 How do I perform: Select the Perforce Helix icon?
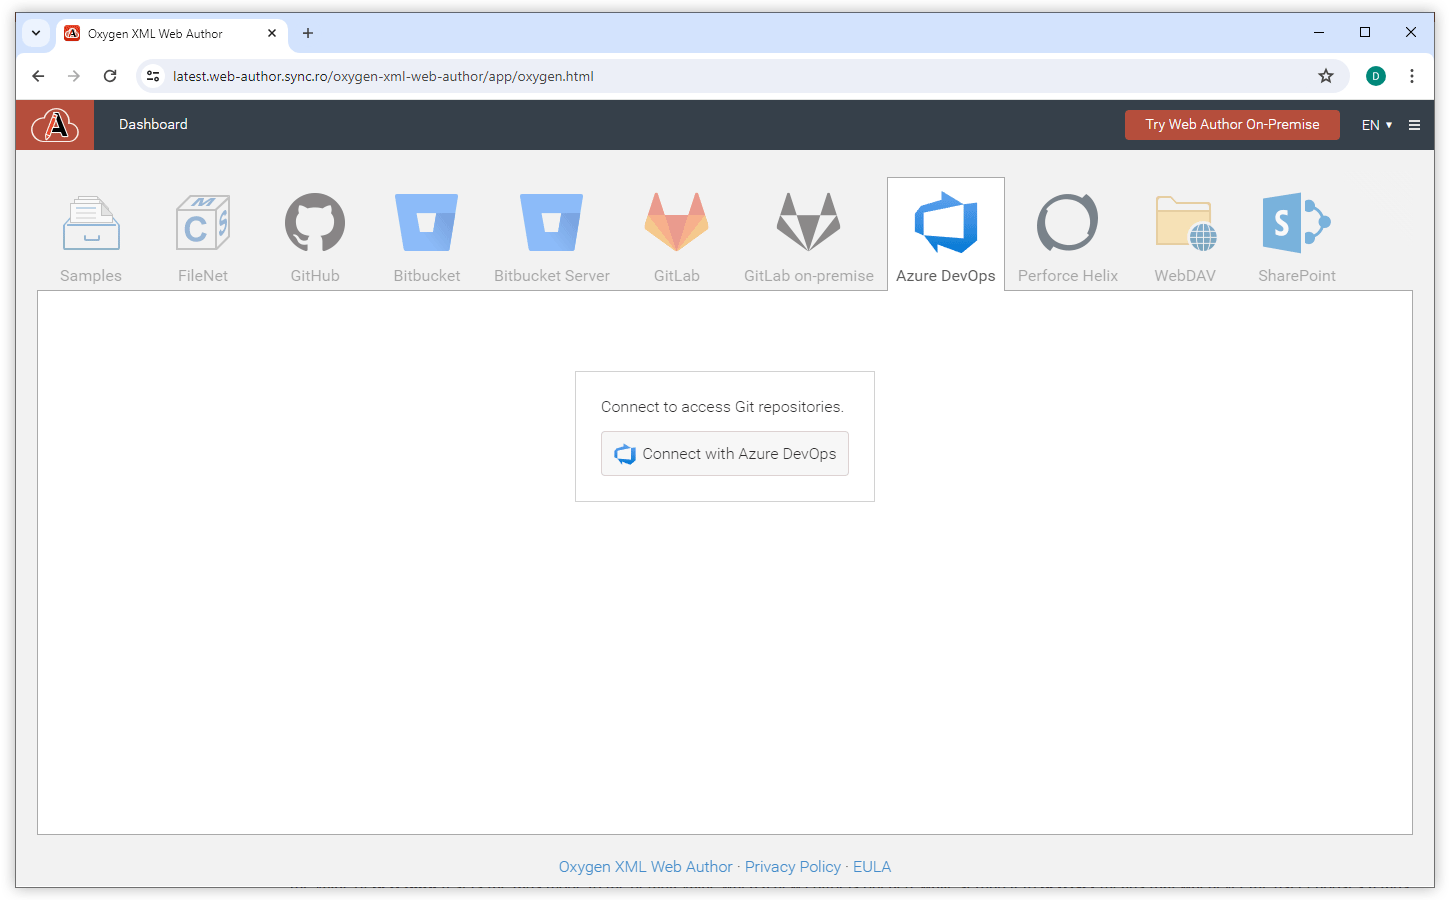click(1067, 223)
